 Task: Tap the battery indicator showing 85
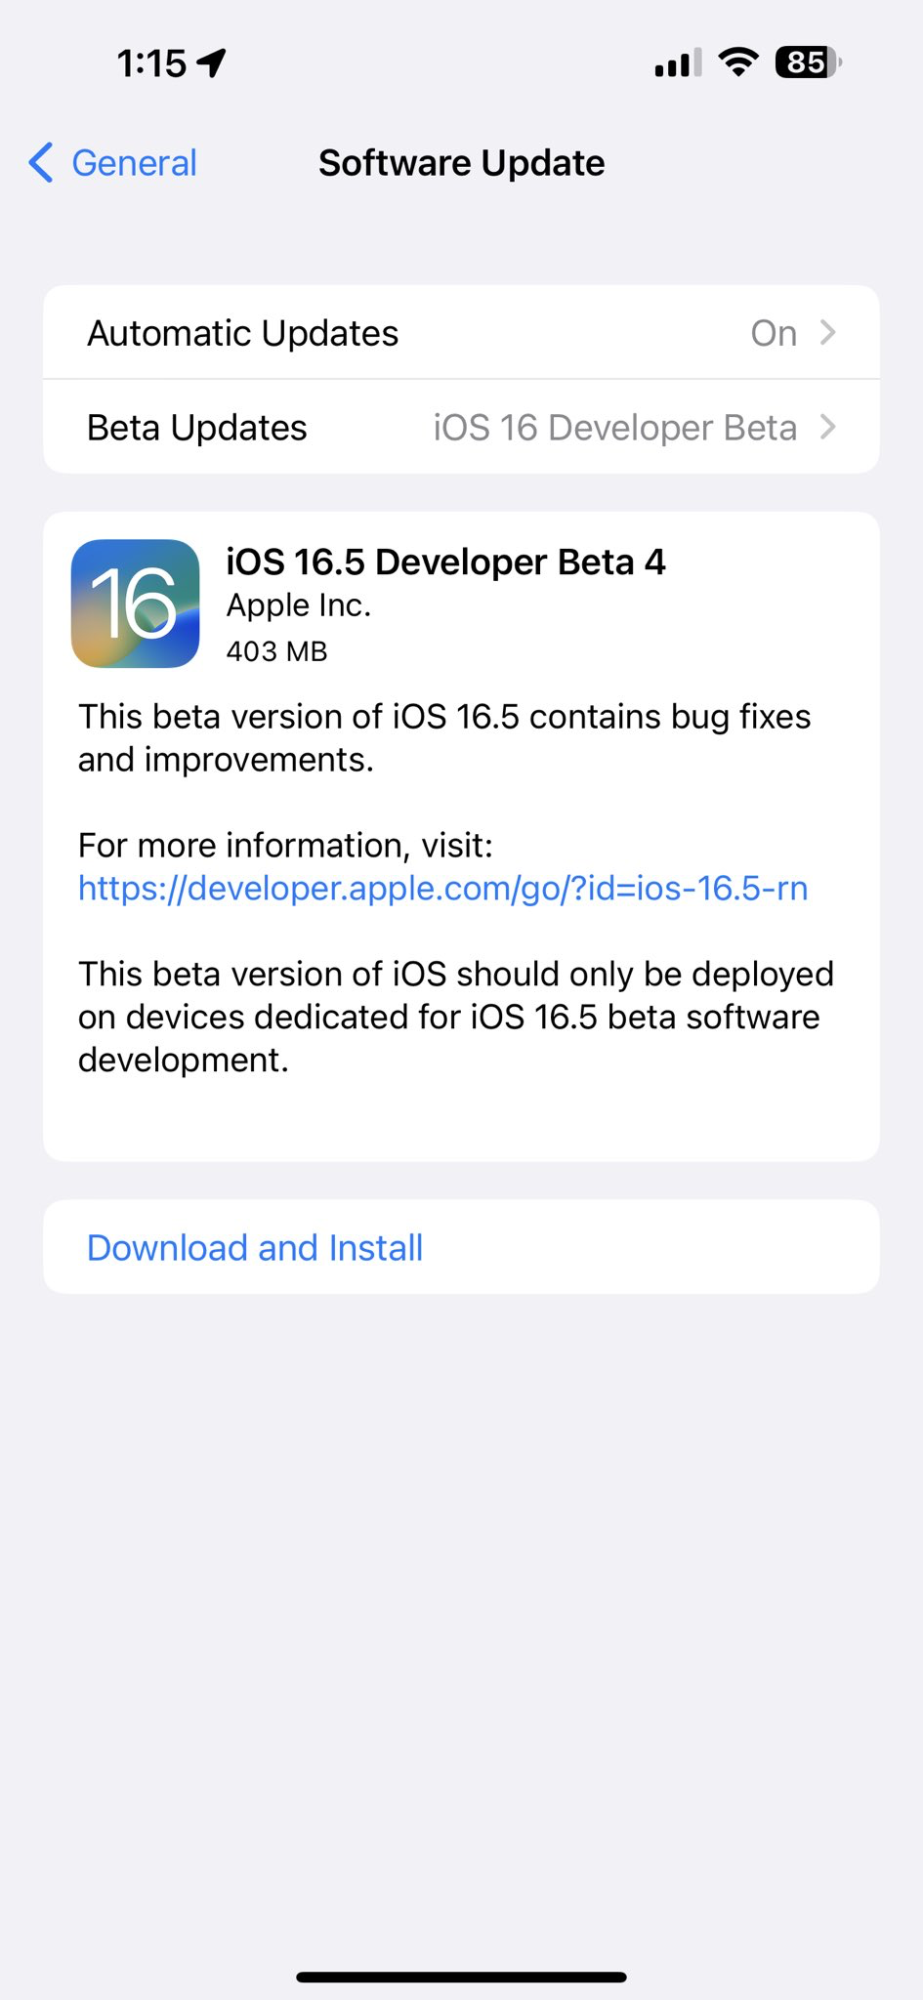808,63
